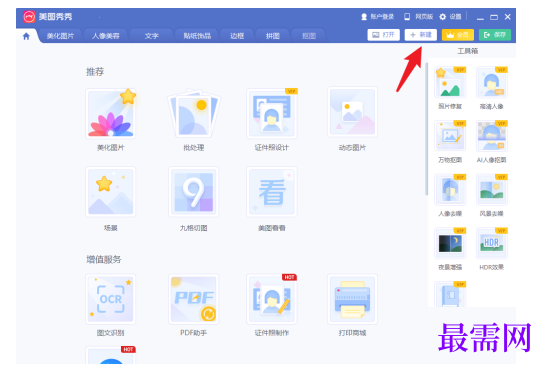
Task: Open 账户登录 account login
Action: (x=377, y=16)
